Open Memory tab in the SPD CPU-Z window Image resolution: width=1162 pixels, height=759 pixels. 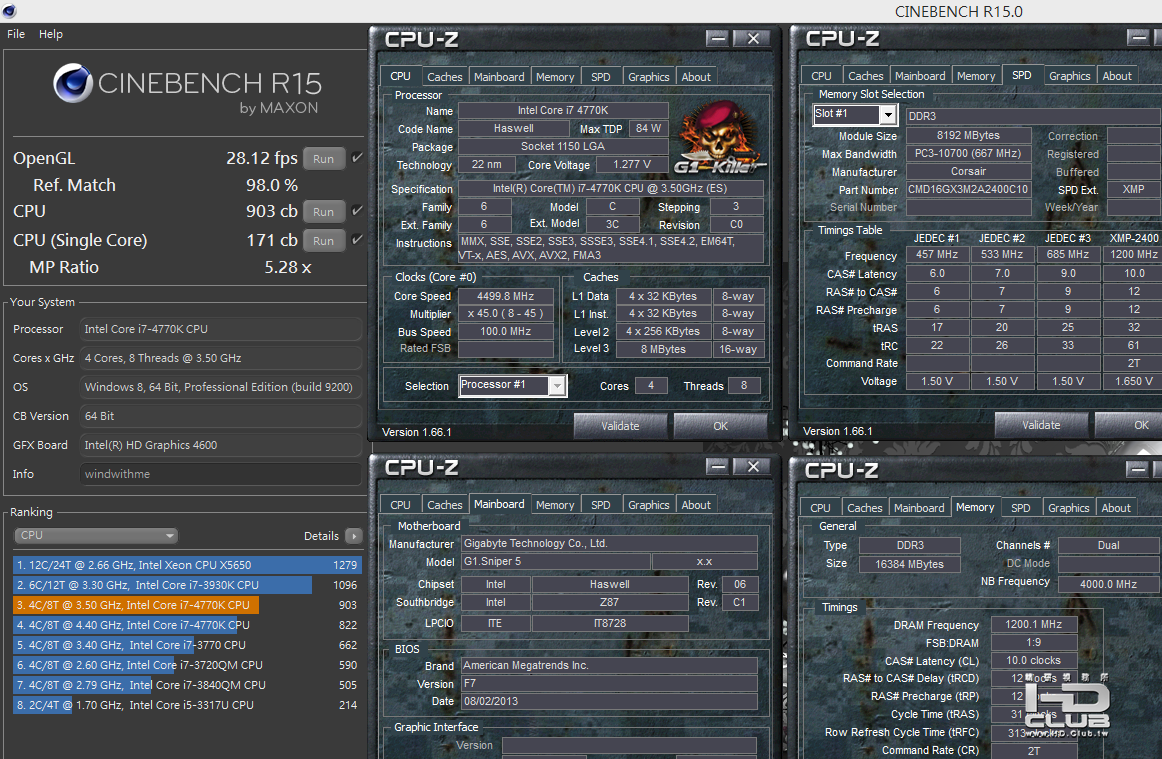click(x=975, y=76)
